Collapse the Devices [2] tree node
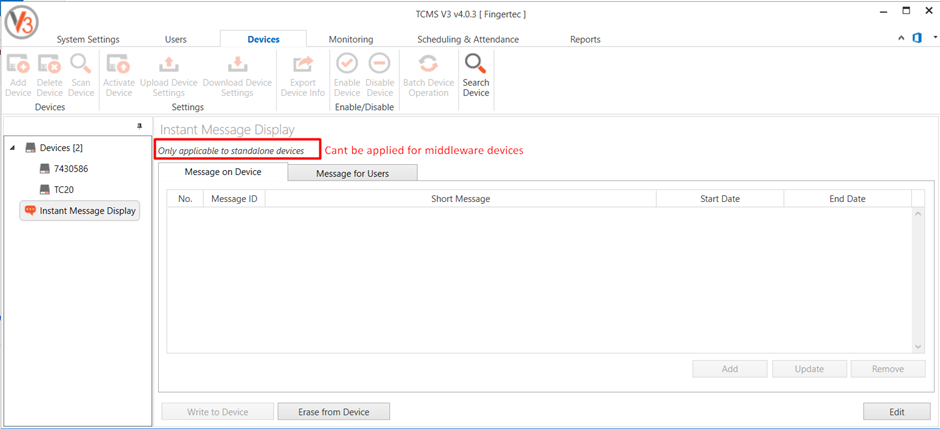The width and height of the screenshot is (940, 429). [x=13, y=148]
